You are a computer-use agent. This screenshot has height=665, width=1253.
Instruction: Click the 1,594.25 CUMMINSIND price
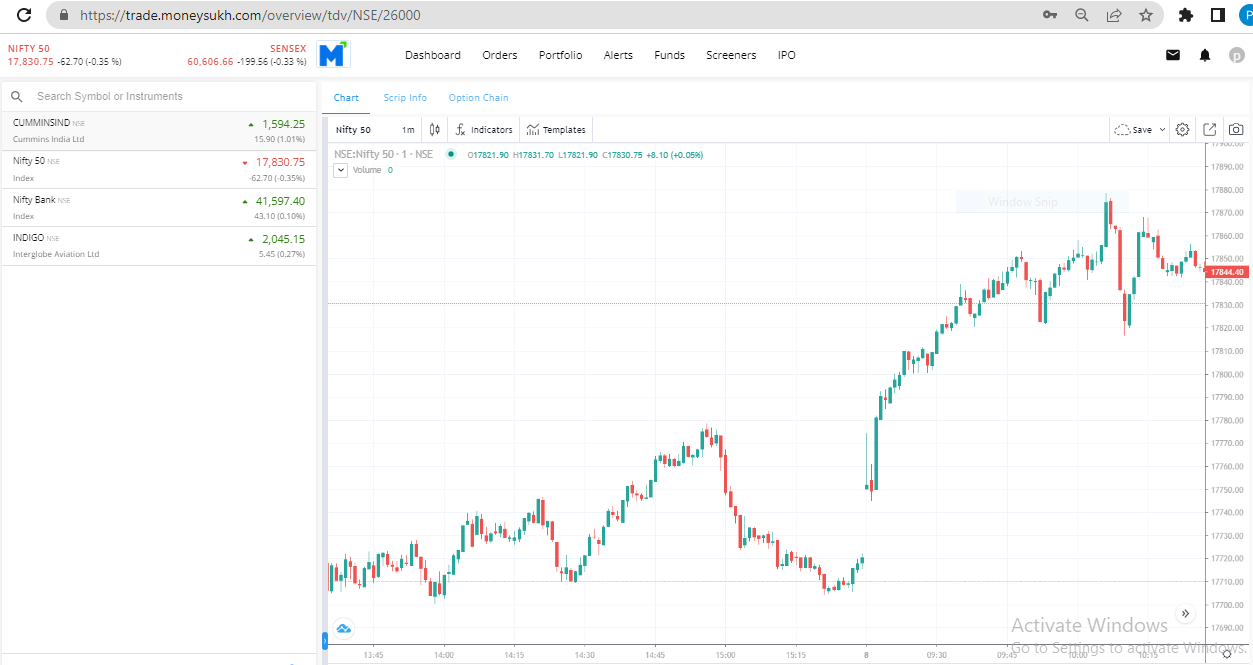[283, 124]
